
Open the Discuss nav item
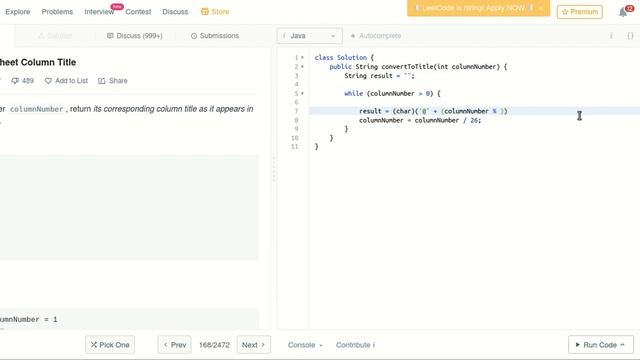click(175, 12)
